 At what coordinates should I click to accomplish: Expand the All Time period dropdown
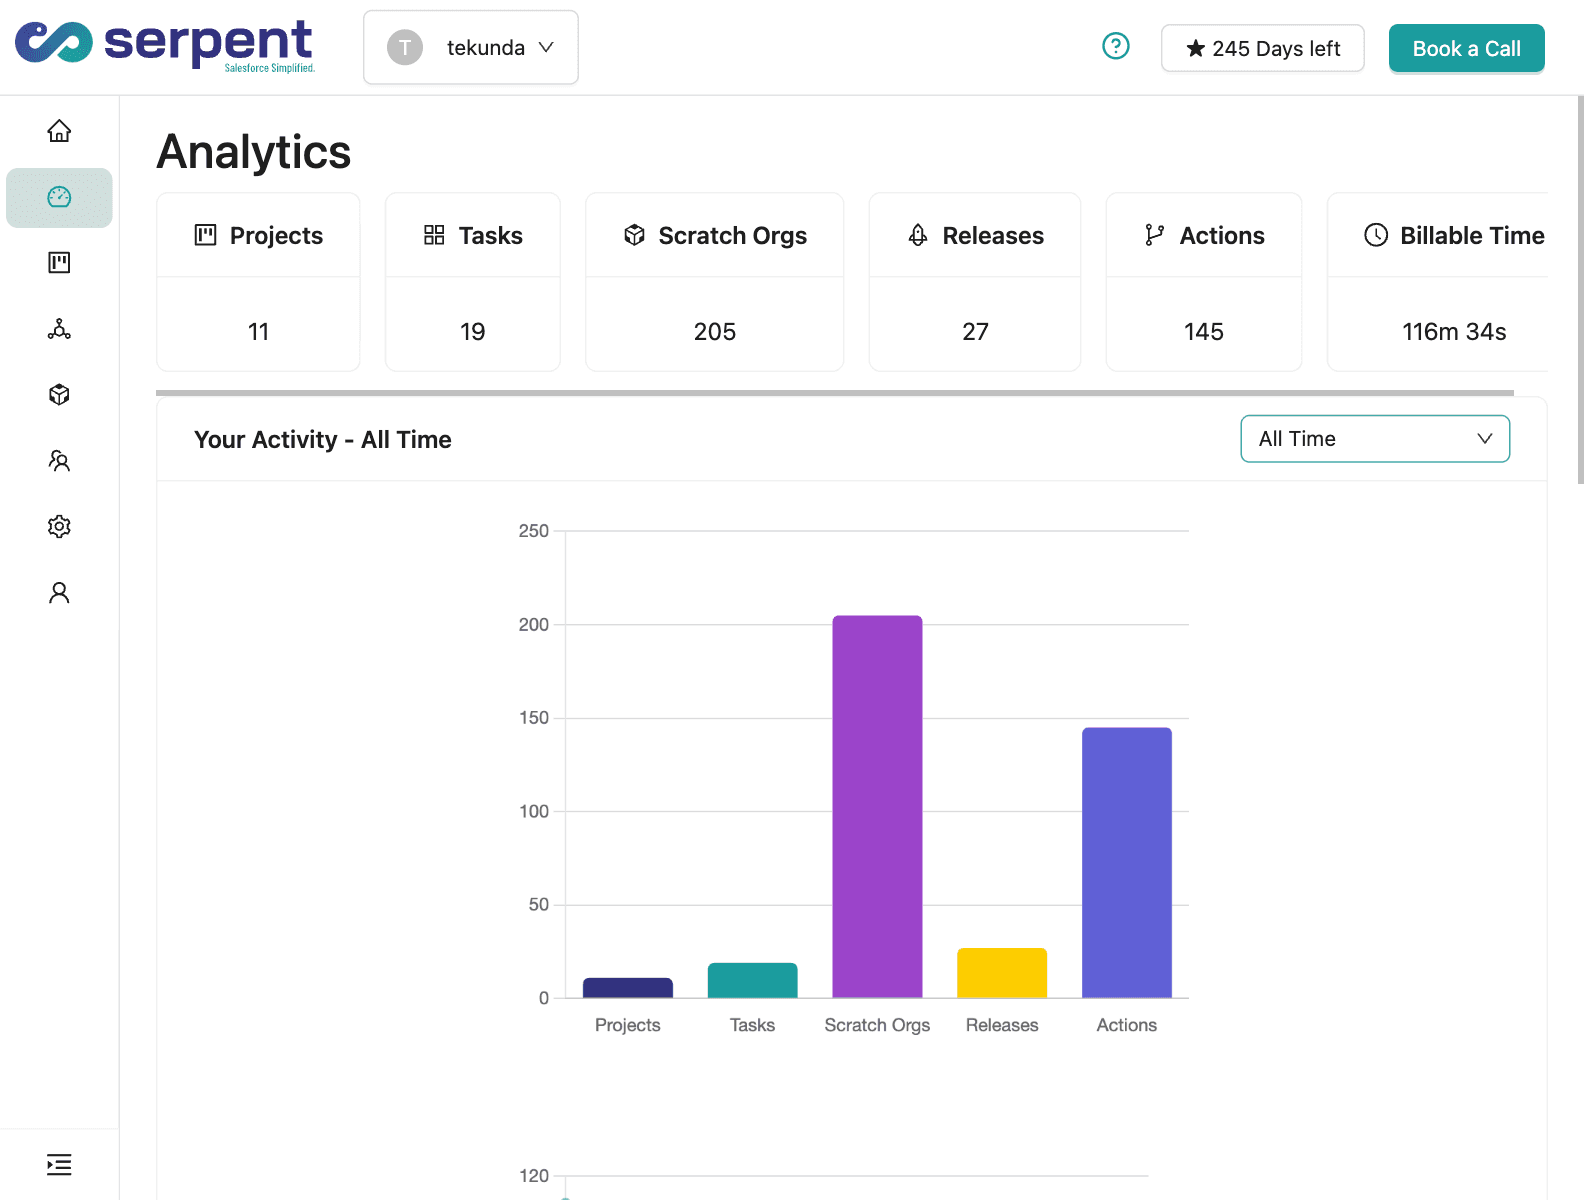[1374, 439]
